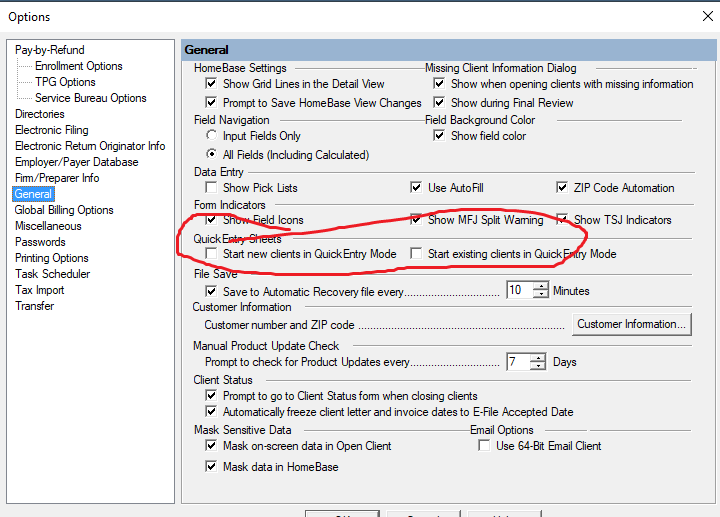Enable Show Grid Lines in Detail View
Image resolution: width=720 pixels, height=517 pixels.
point(211,84)
